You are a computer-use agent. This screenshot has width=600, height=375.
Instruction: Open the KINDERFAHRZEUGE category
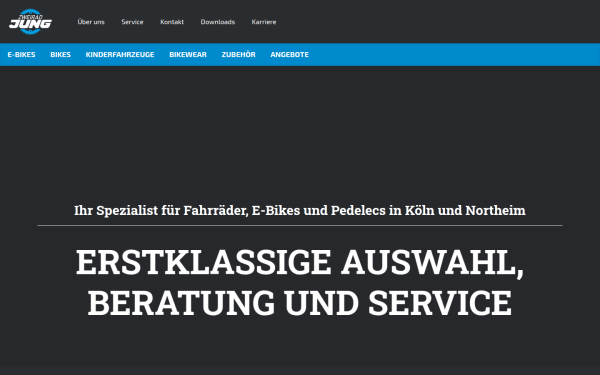click(x=120, y=55)
